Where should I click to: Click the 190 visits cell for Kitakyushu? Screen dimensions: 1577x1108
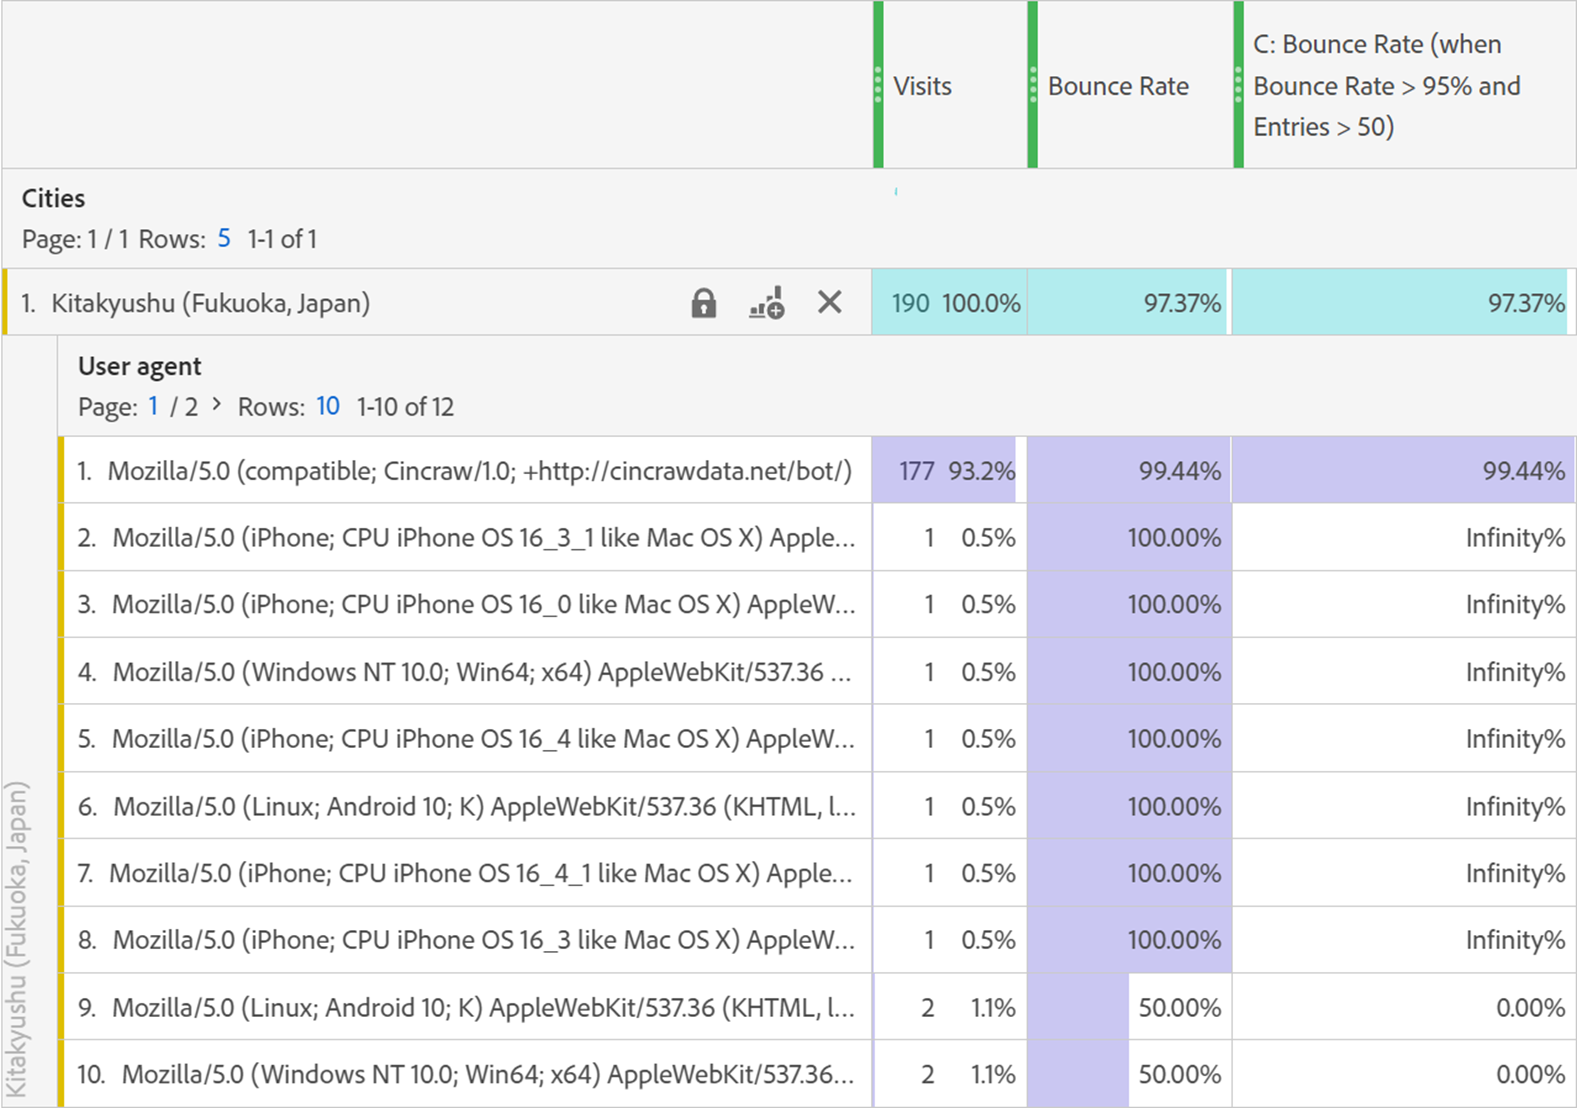pyautogui.click(x=949, y=302)
